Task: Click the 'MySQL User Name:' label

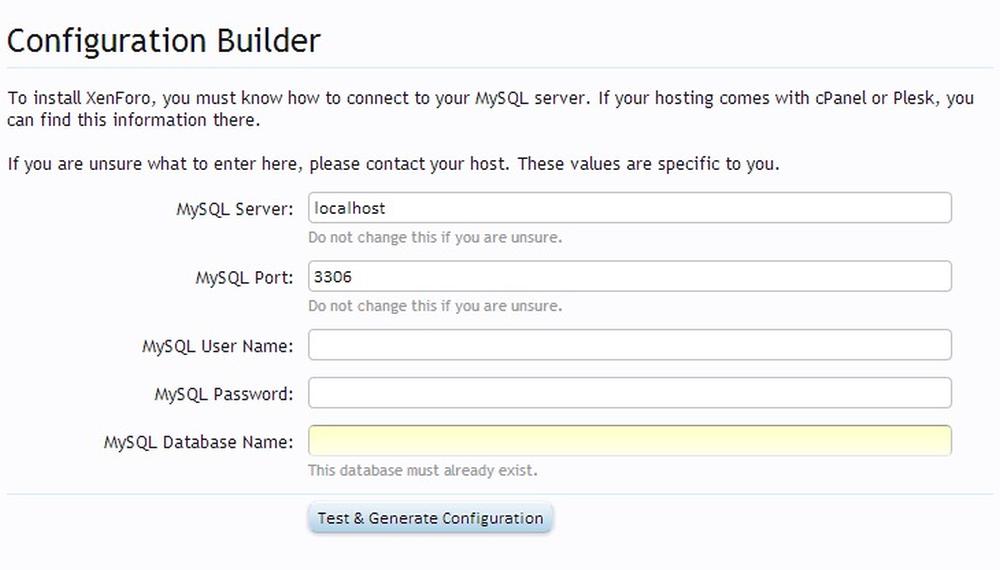Action: (217, 346)
